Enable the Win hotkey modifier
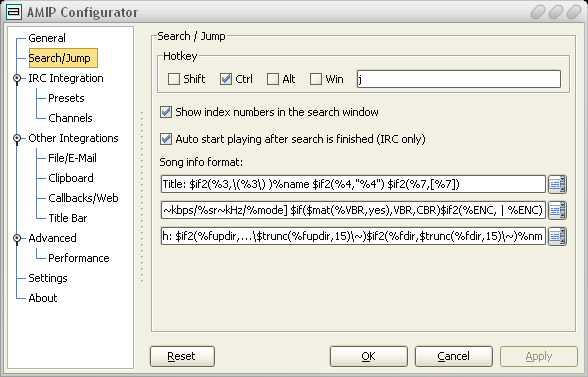This screenshot has width=588, height=377. point(316,79)
